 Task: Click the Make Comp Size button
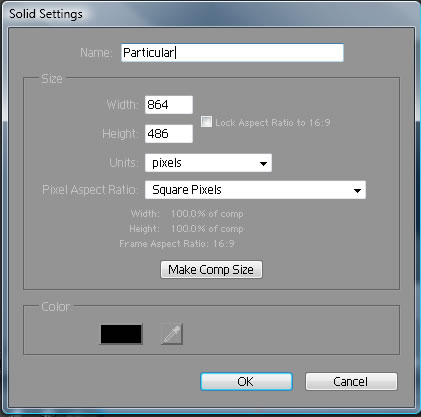[x=211, y=270]
